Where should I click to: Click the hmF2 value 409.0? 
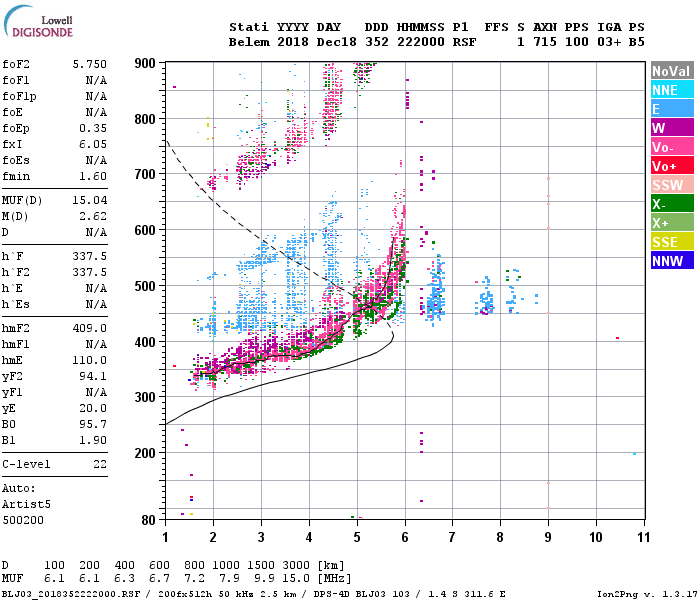click(90, 329)
